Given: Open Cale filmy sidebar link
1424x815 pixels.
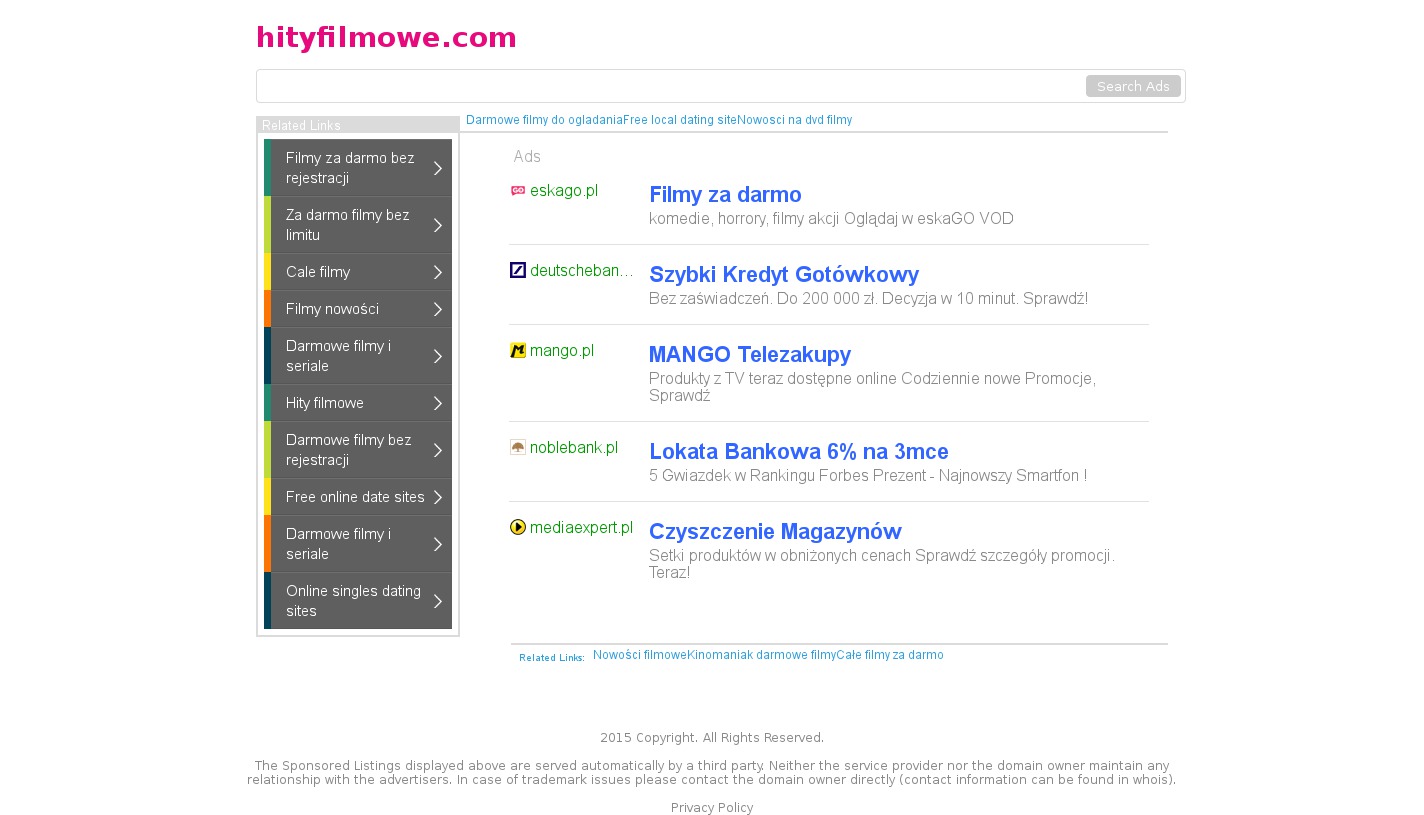Looking at the screenshot, I should pyautogui.click(x=358, y=272).
